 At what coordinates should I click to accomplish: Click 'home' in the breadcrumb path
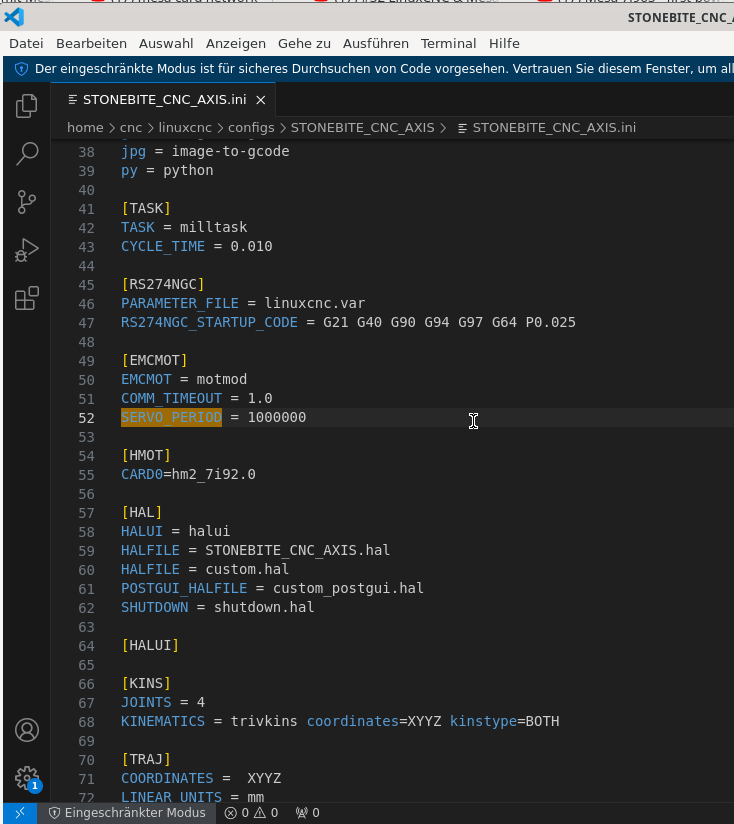point(85,128)
